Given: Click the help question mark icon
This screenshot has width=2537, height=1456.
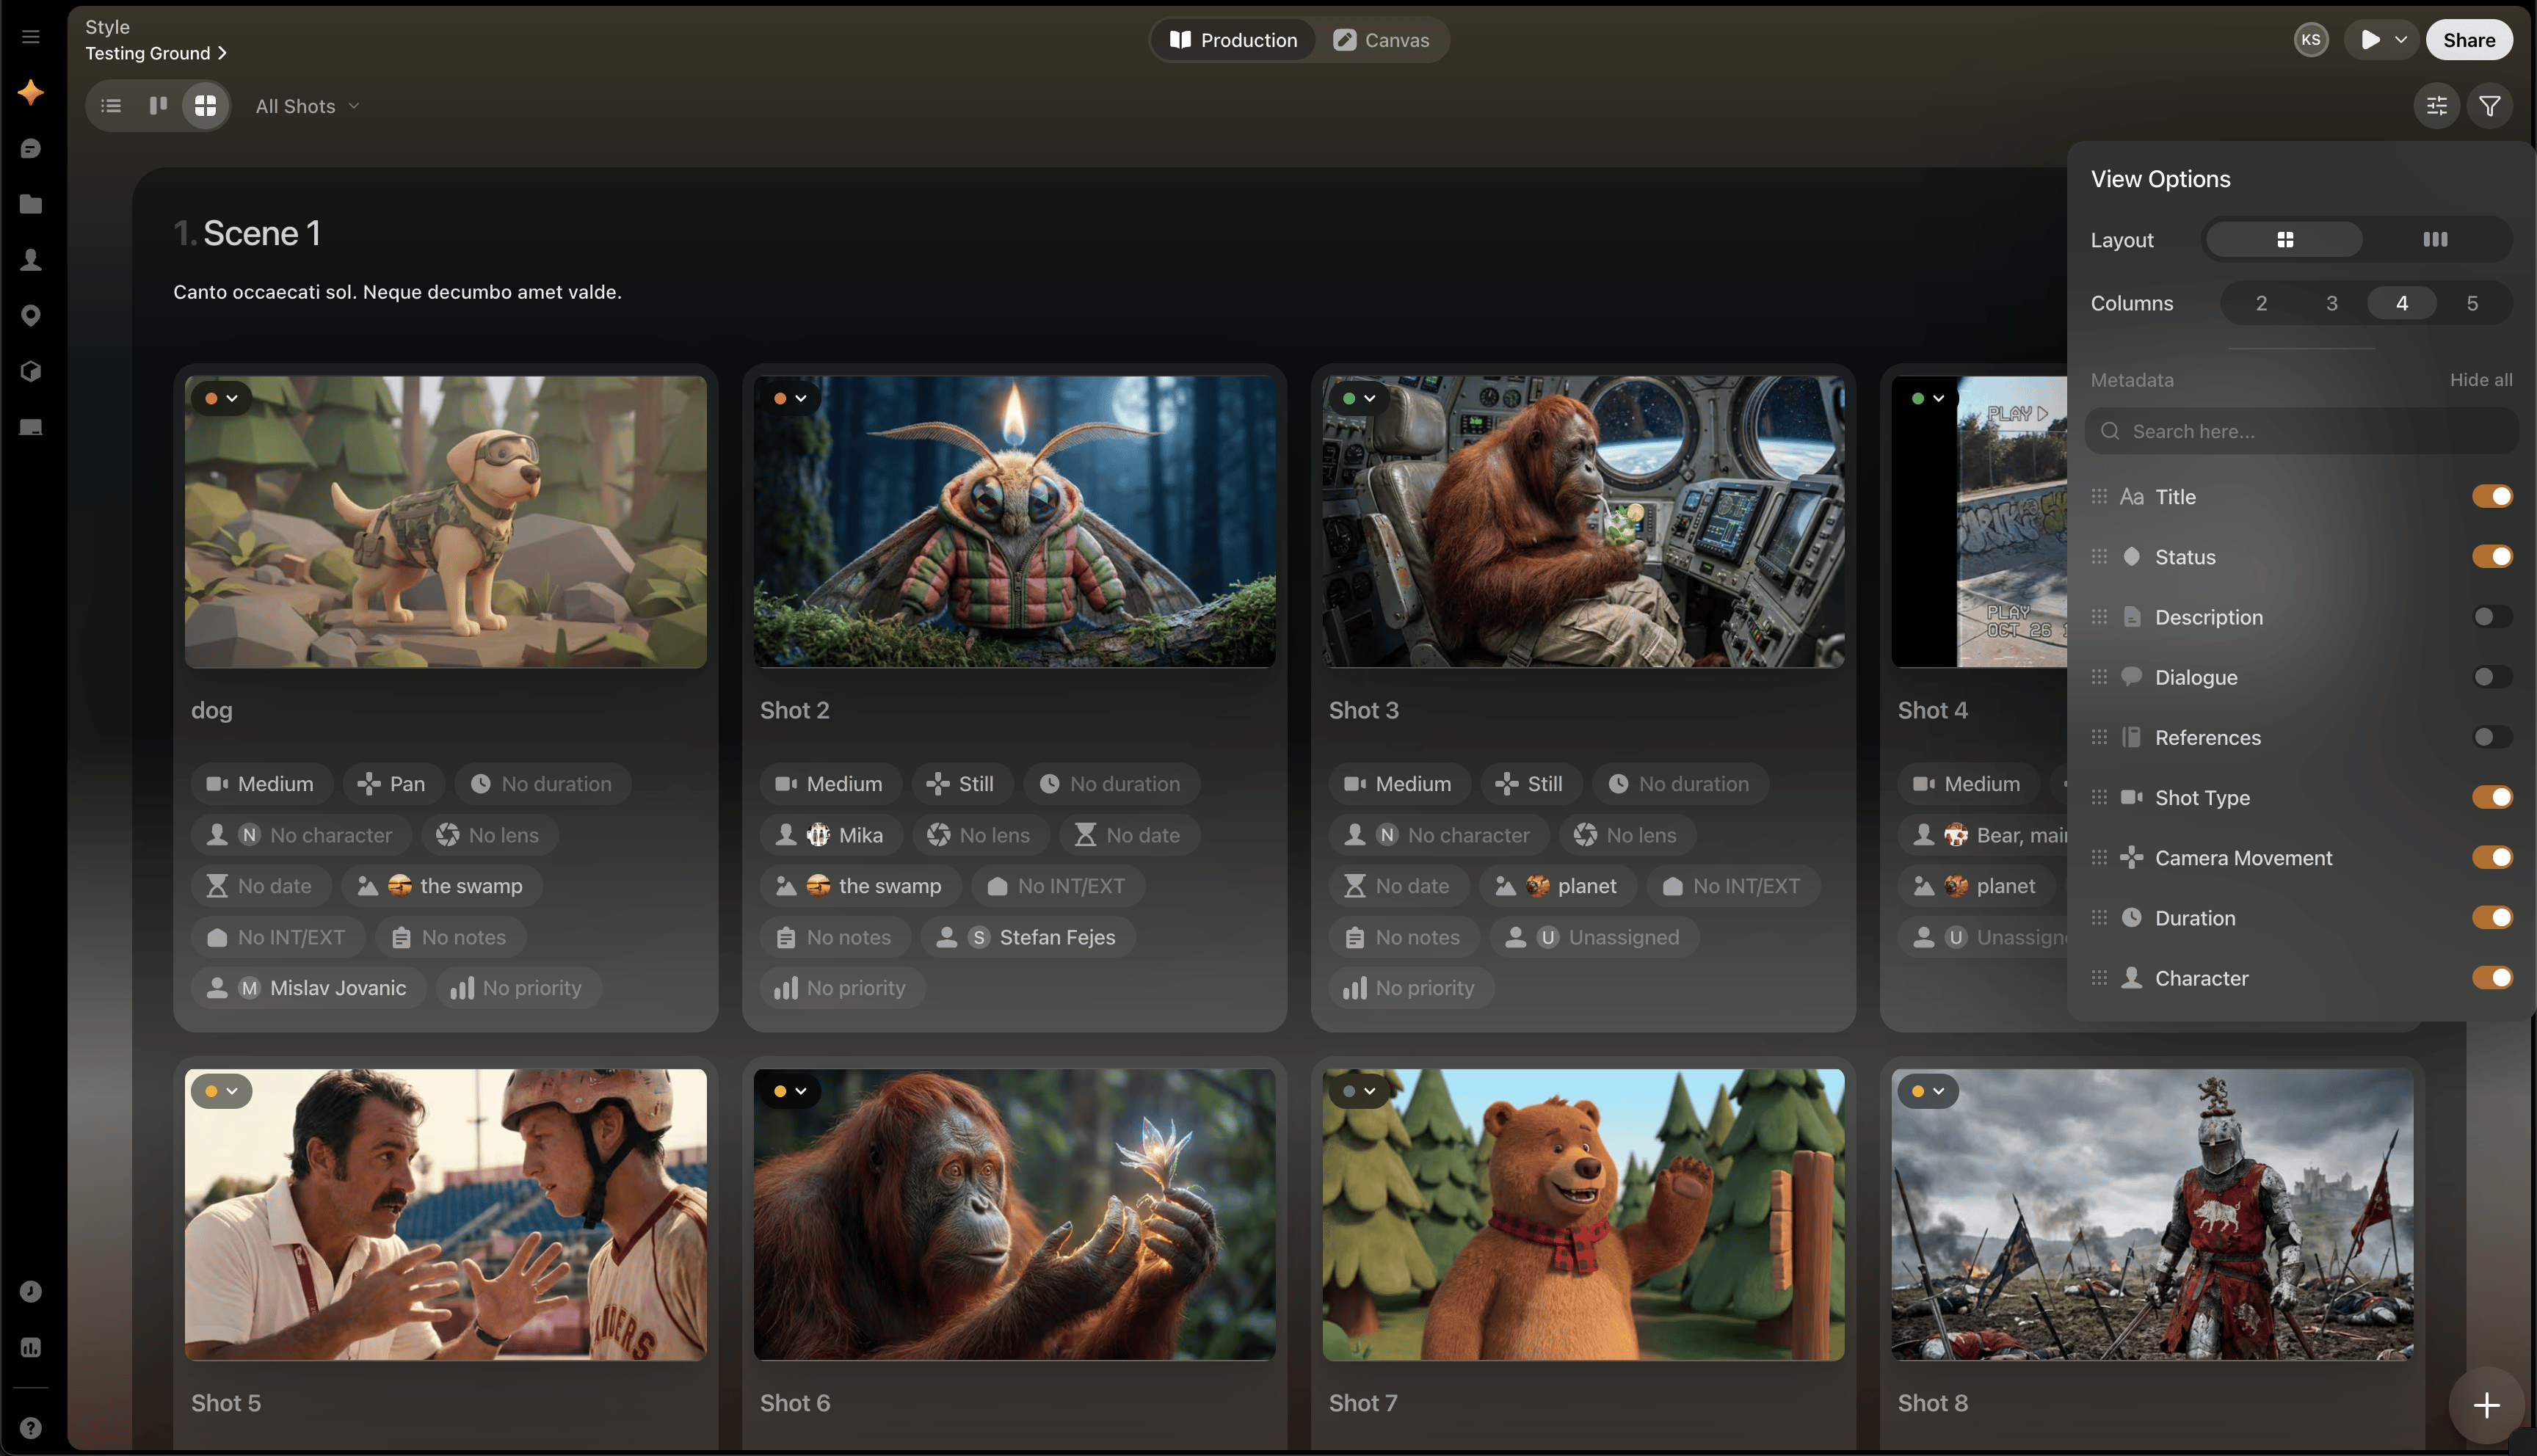Looking at the screenshot, I should coord(31,1428).
